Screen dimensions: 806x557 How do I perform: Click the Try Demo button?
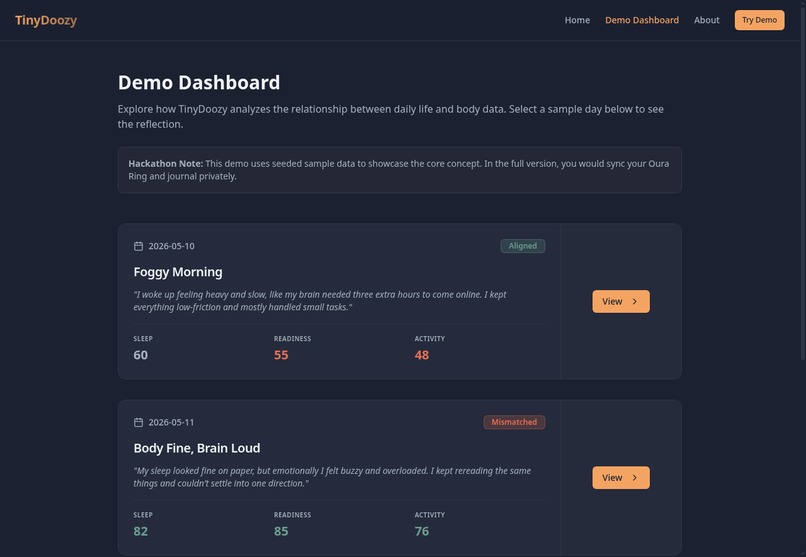coord(759,20)
